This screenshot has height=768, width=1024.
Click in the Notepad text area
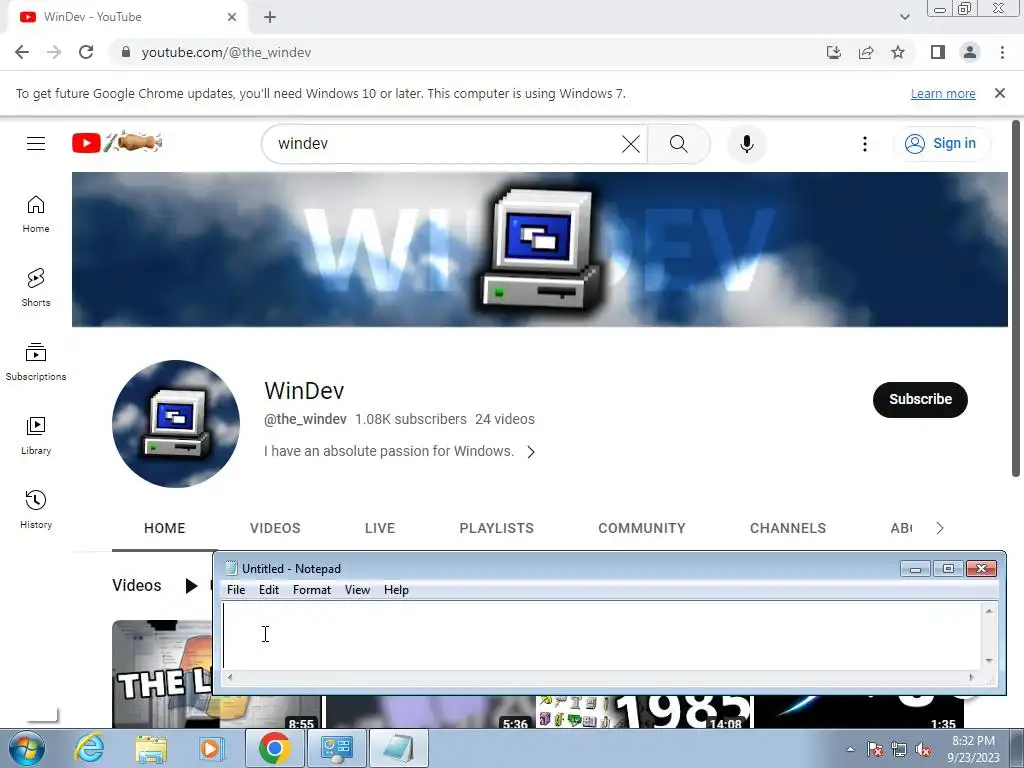601,635
